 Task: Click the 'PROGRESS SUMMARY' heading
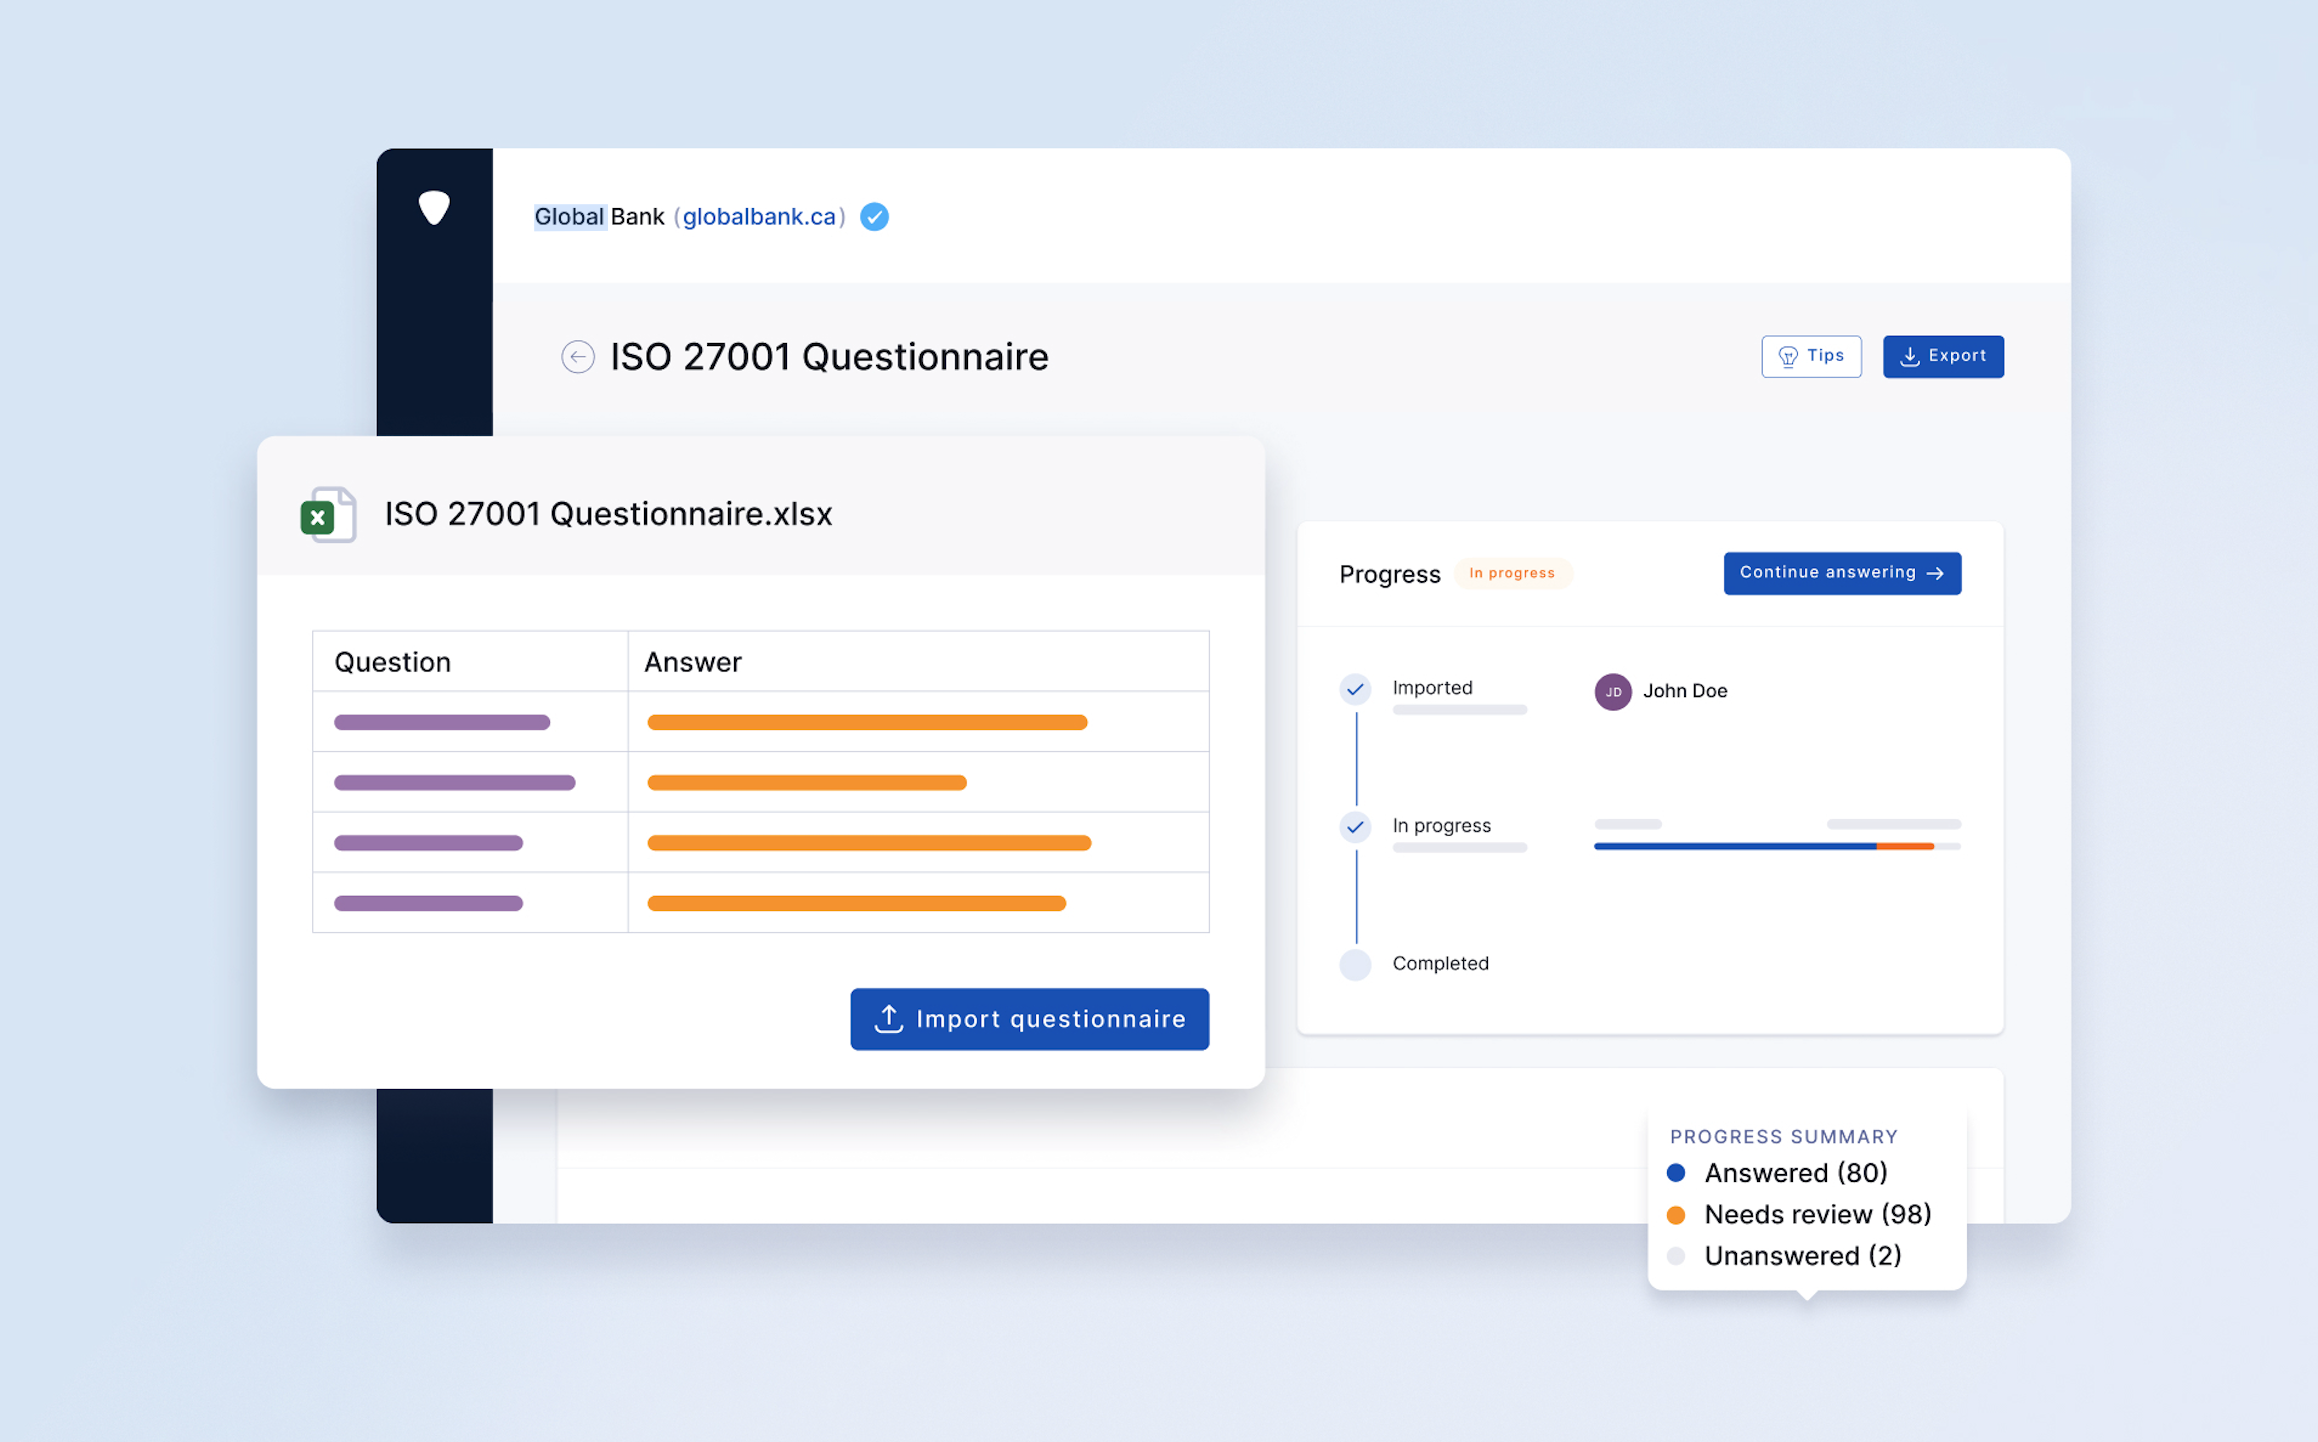pos(1784,1137)
